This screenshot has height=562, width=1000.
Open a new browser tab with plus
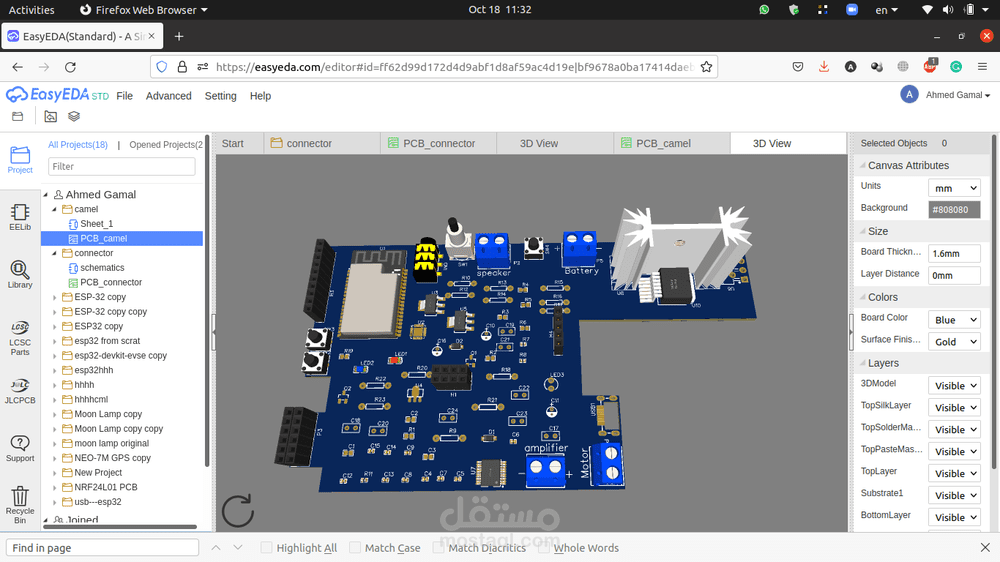pos(179,36)
